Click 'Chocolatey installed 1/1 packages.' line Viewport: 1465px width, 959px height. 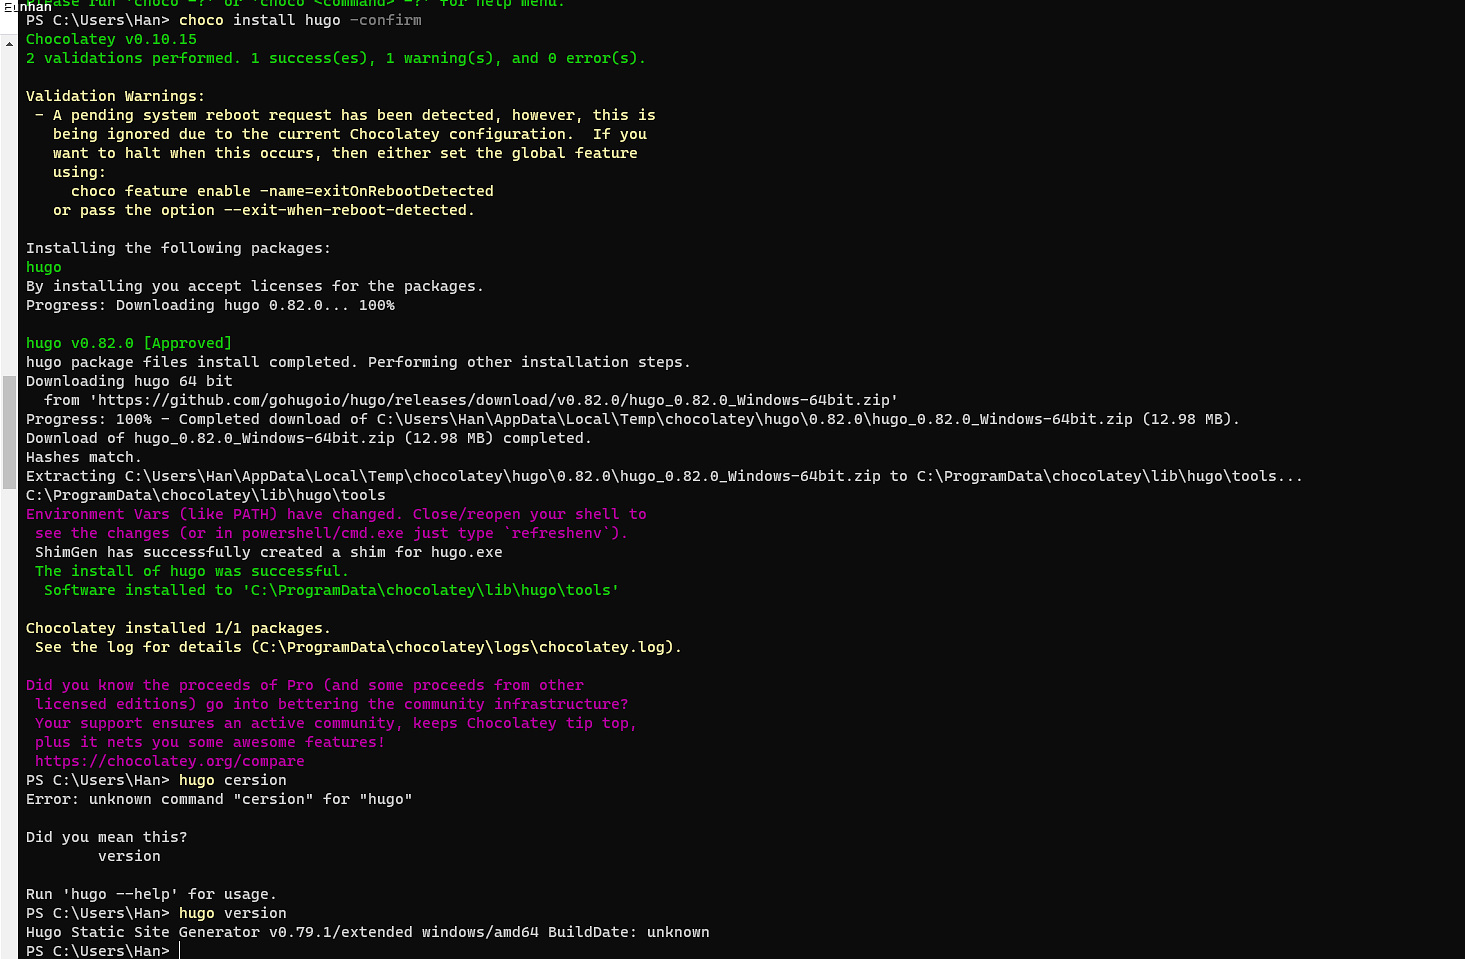click(x=178, y=628)
